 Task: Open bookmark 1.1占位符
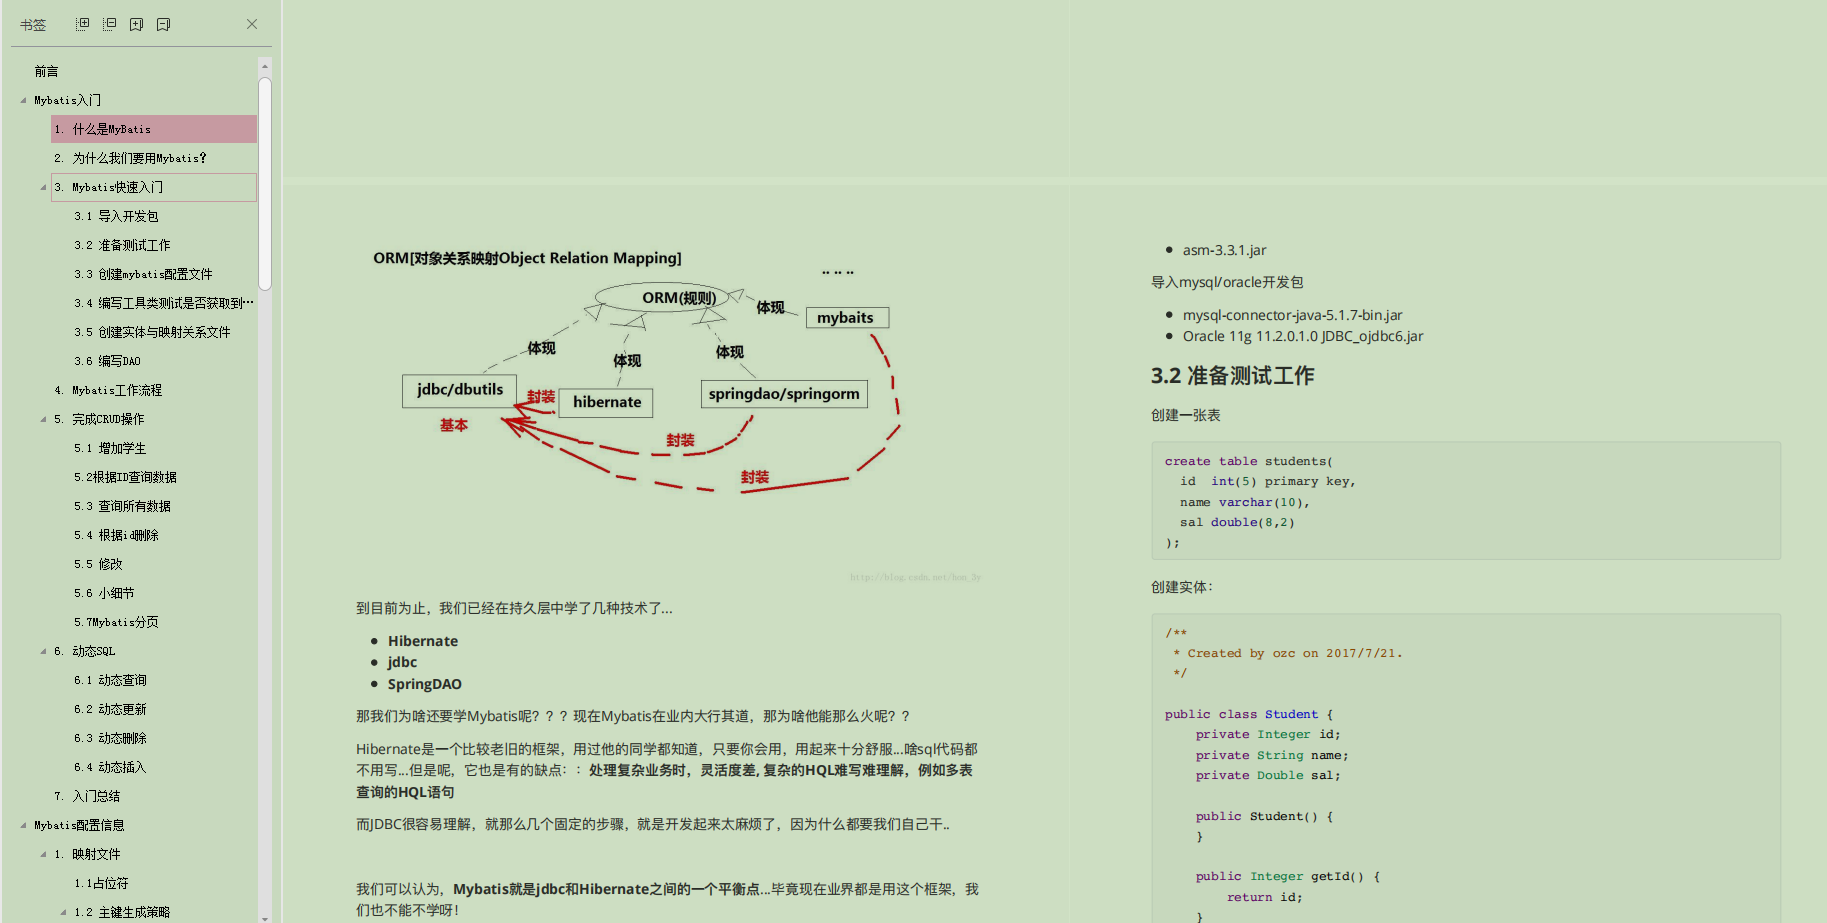coord(101,883)
